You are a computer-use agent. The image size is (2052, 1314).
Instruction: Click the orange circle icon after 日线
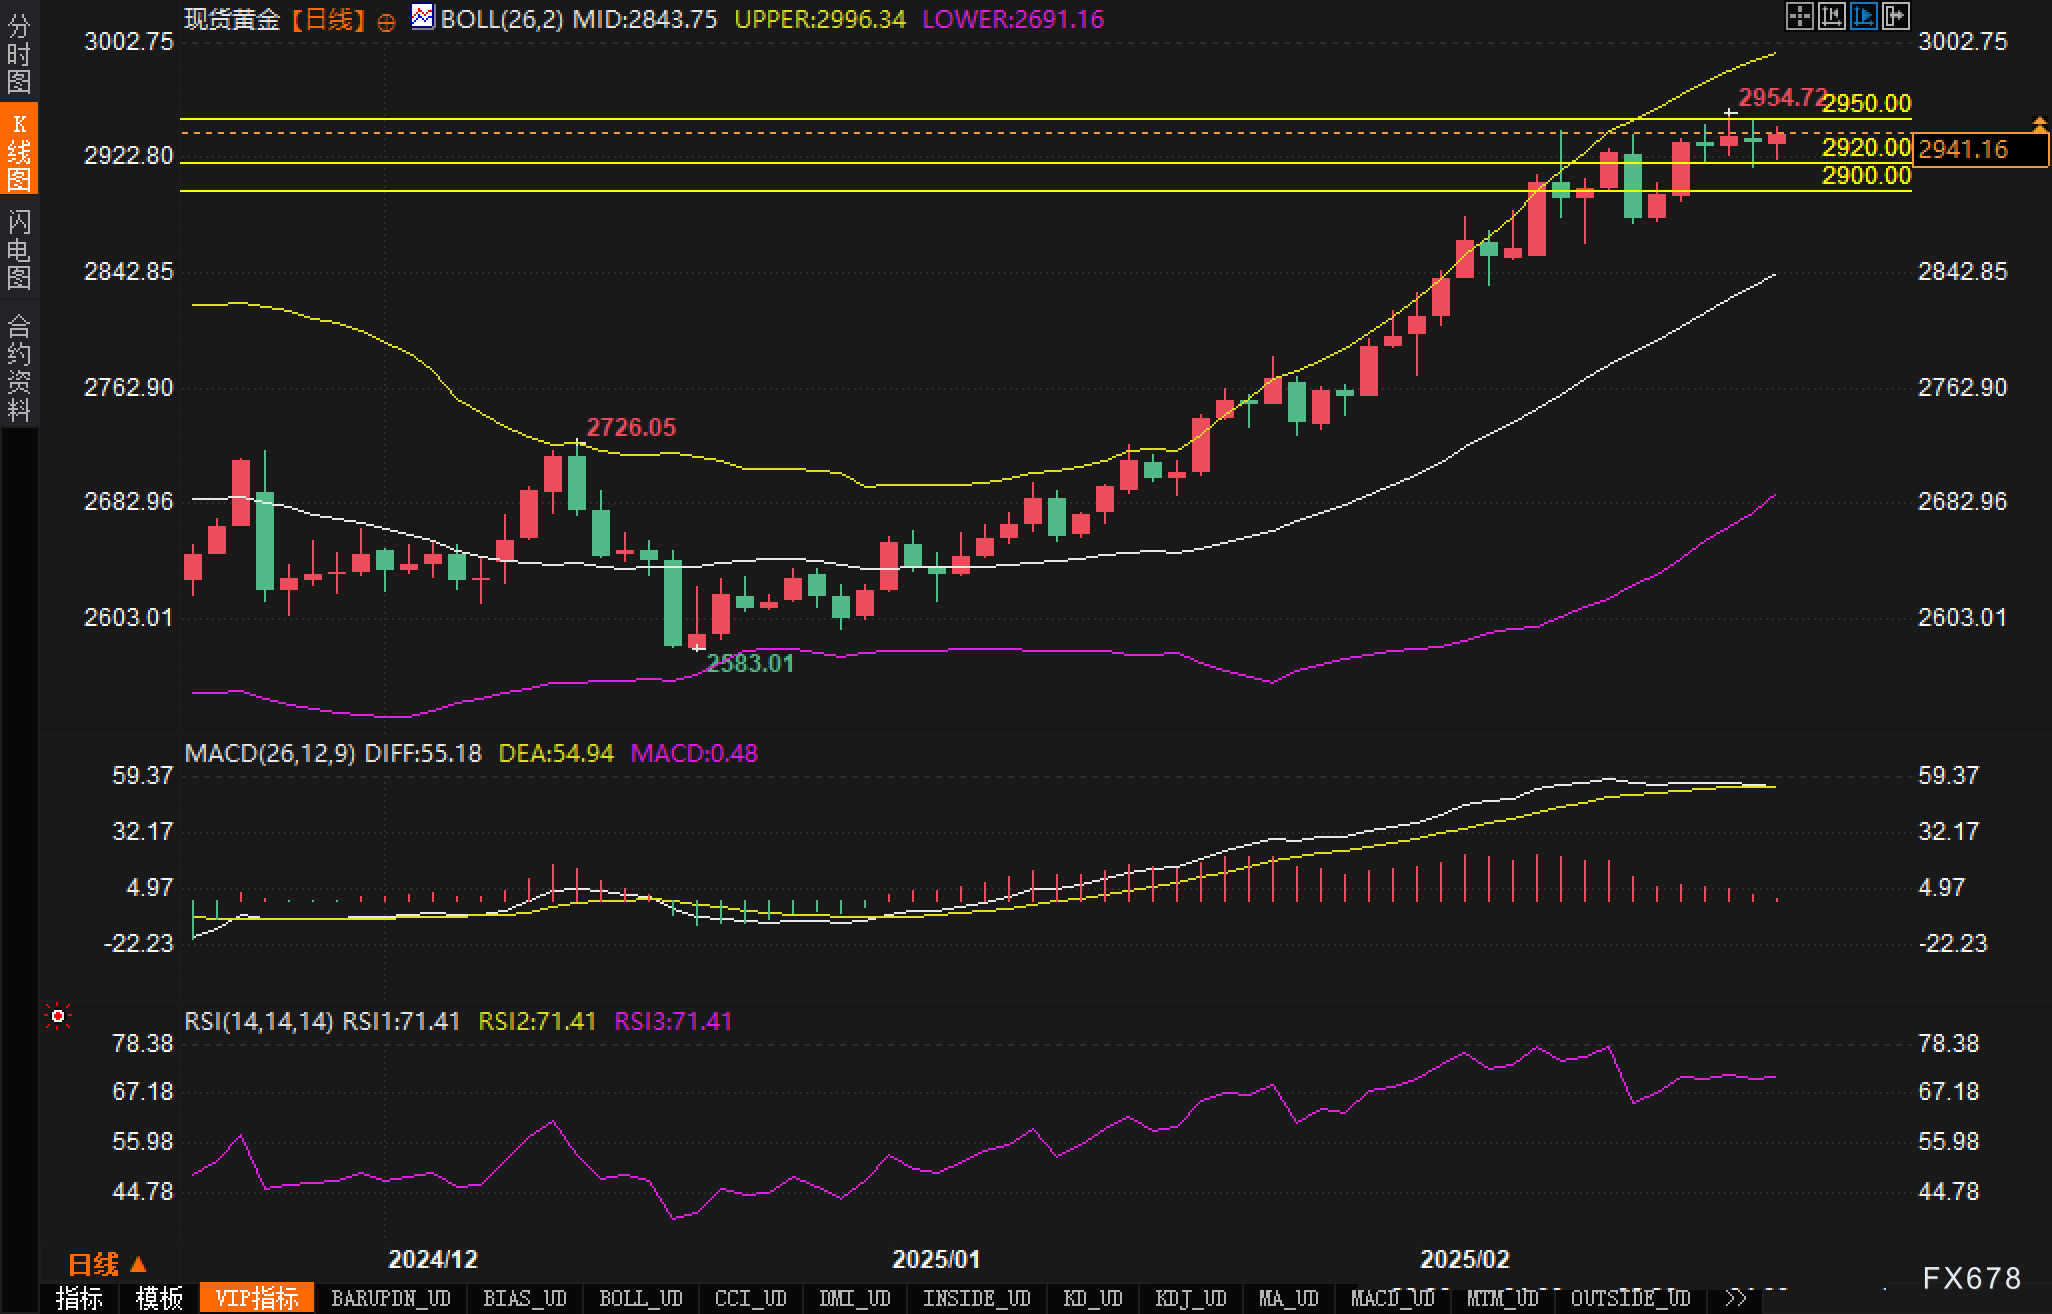tap(386, 22)
